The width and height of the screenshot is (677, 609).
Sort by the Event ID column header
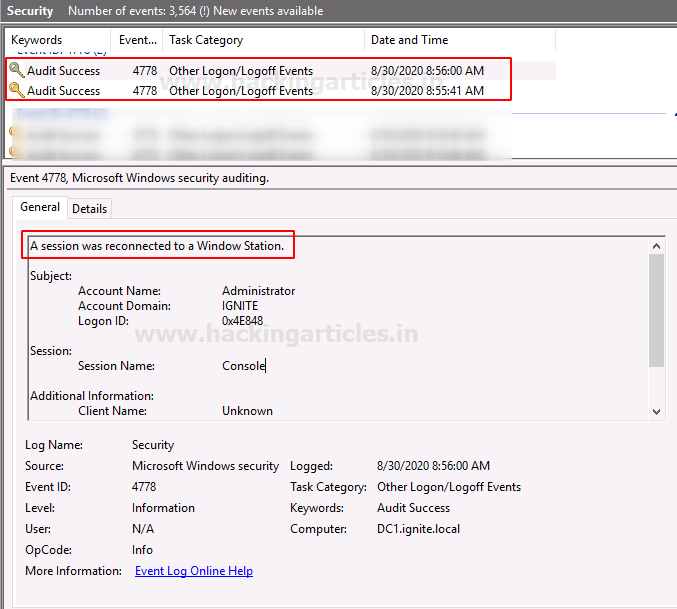137,40
